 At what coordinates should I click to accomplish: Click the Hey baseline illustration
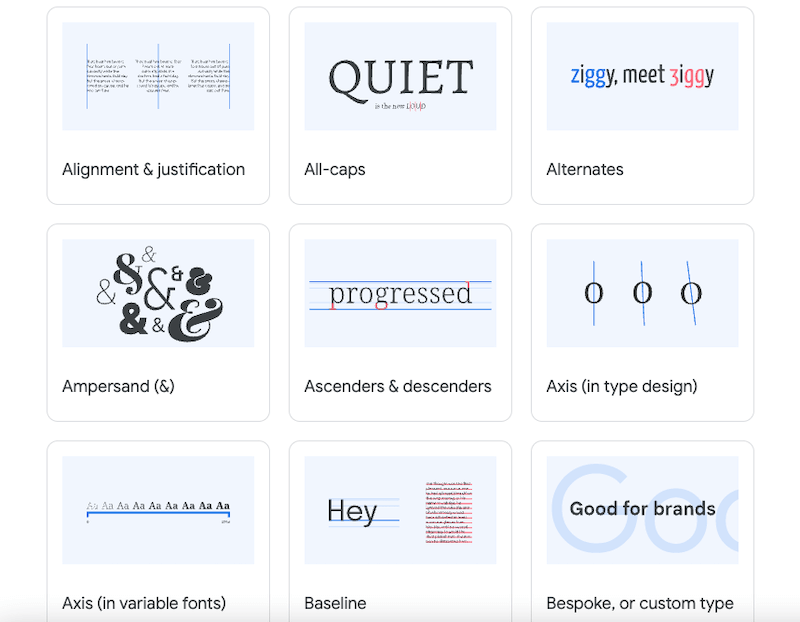point(400,509)
